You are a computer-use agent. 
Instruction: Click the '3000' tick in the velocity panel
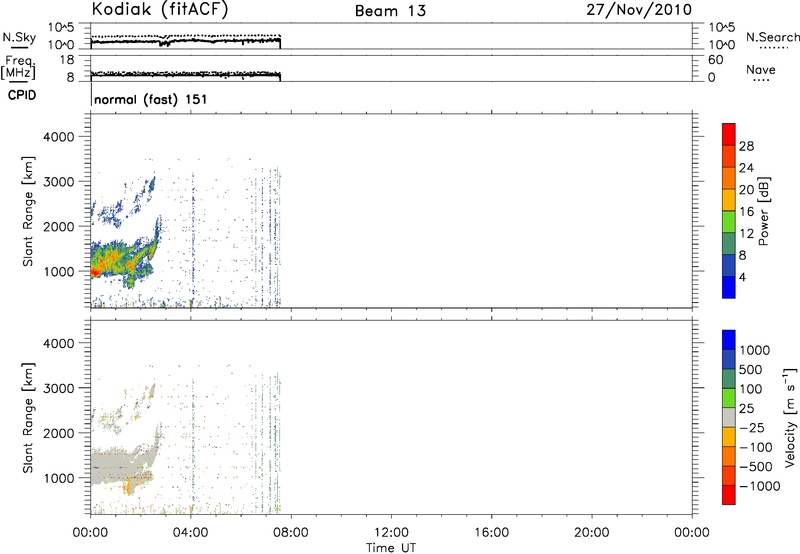tap(58, 388)
